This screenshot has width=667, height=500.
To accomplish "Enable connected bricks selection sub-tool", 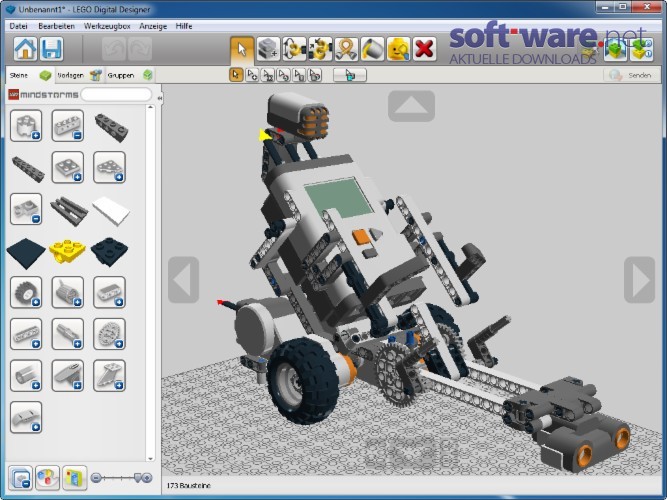I will tap(268, 75).
